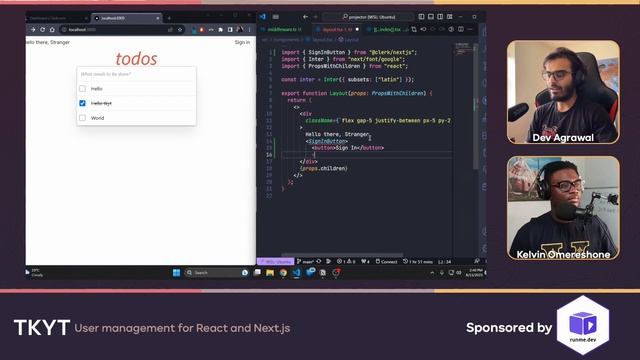Switch to the middleware.ts editor tab
Image resolution: width=640 pixels, height=360 pixels.
coord(284,29)
